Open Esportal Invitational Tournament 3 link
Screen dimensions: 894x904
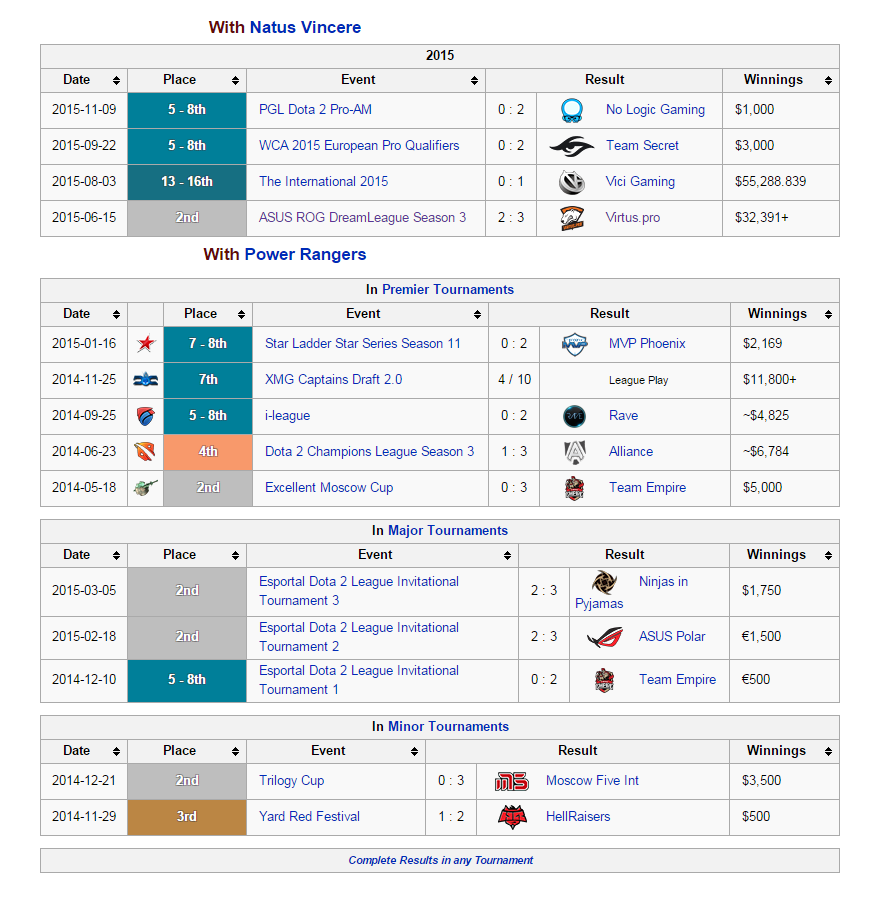click(359, 591)
